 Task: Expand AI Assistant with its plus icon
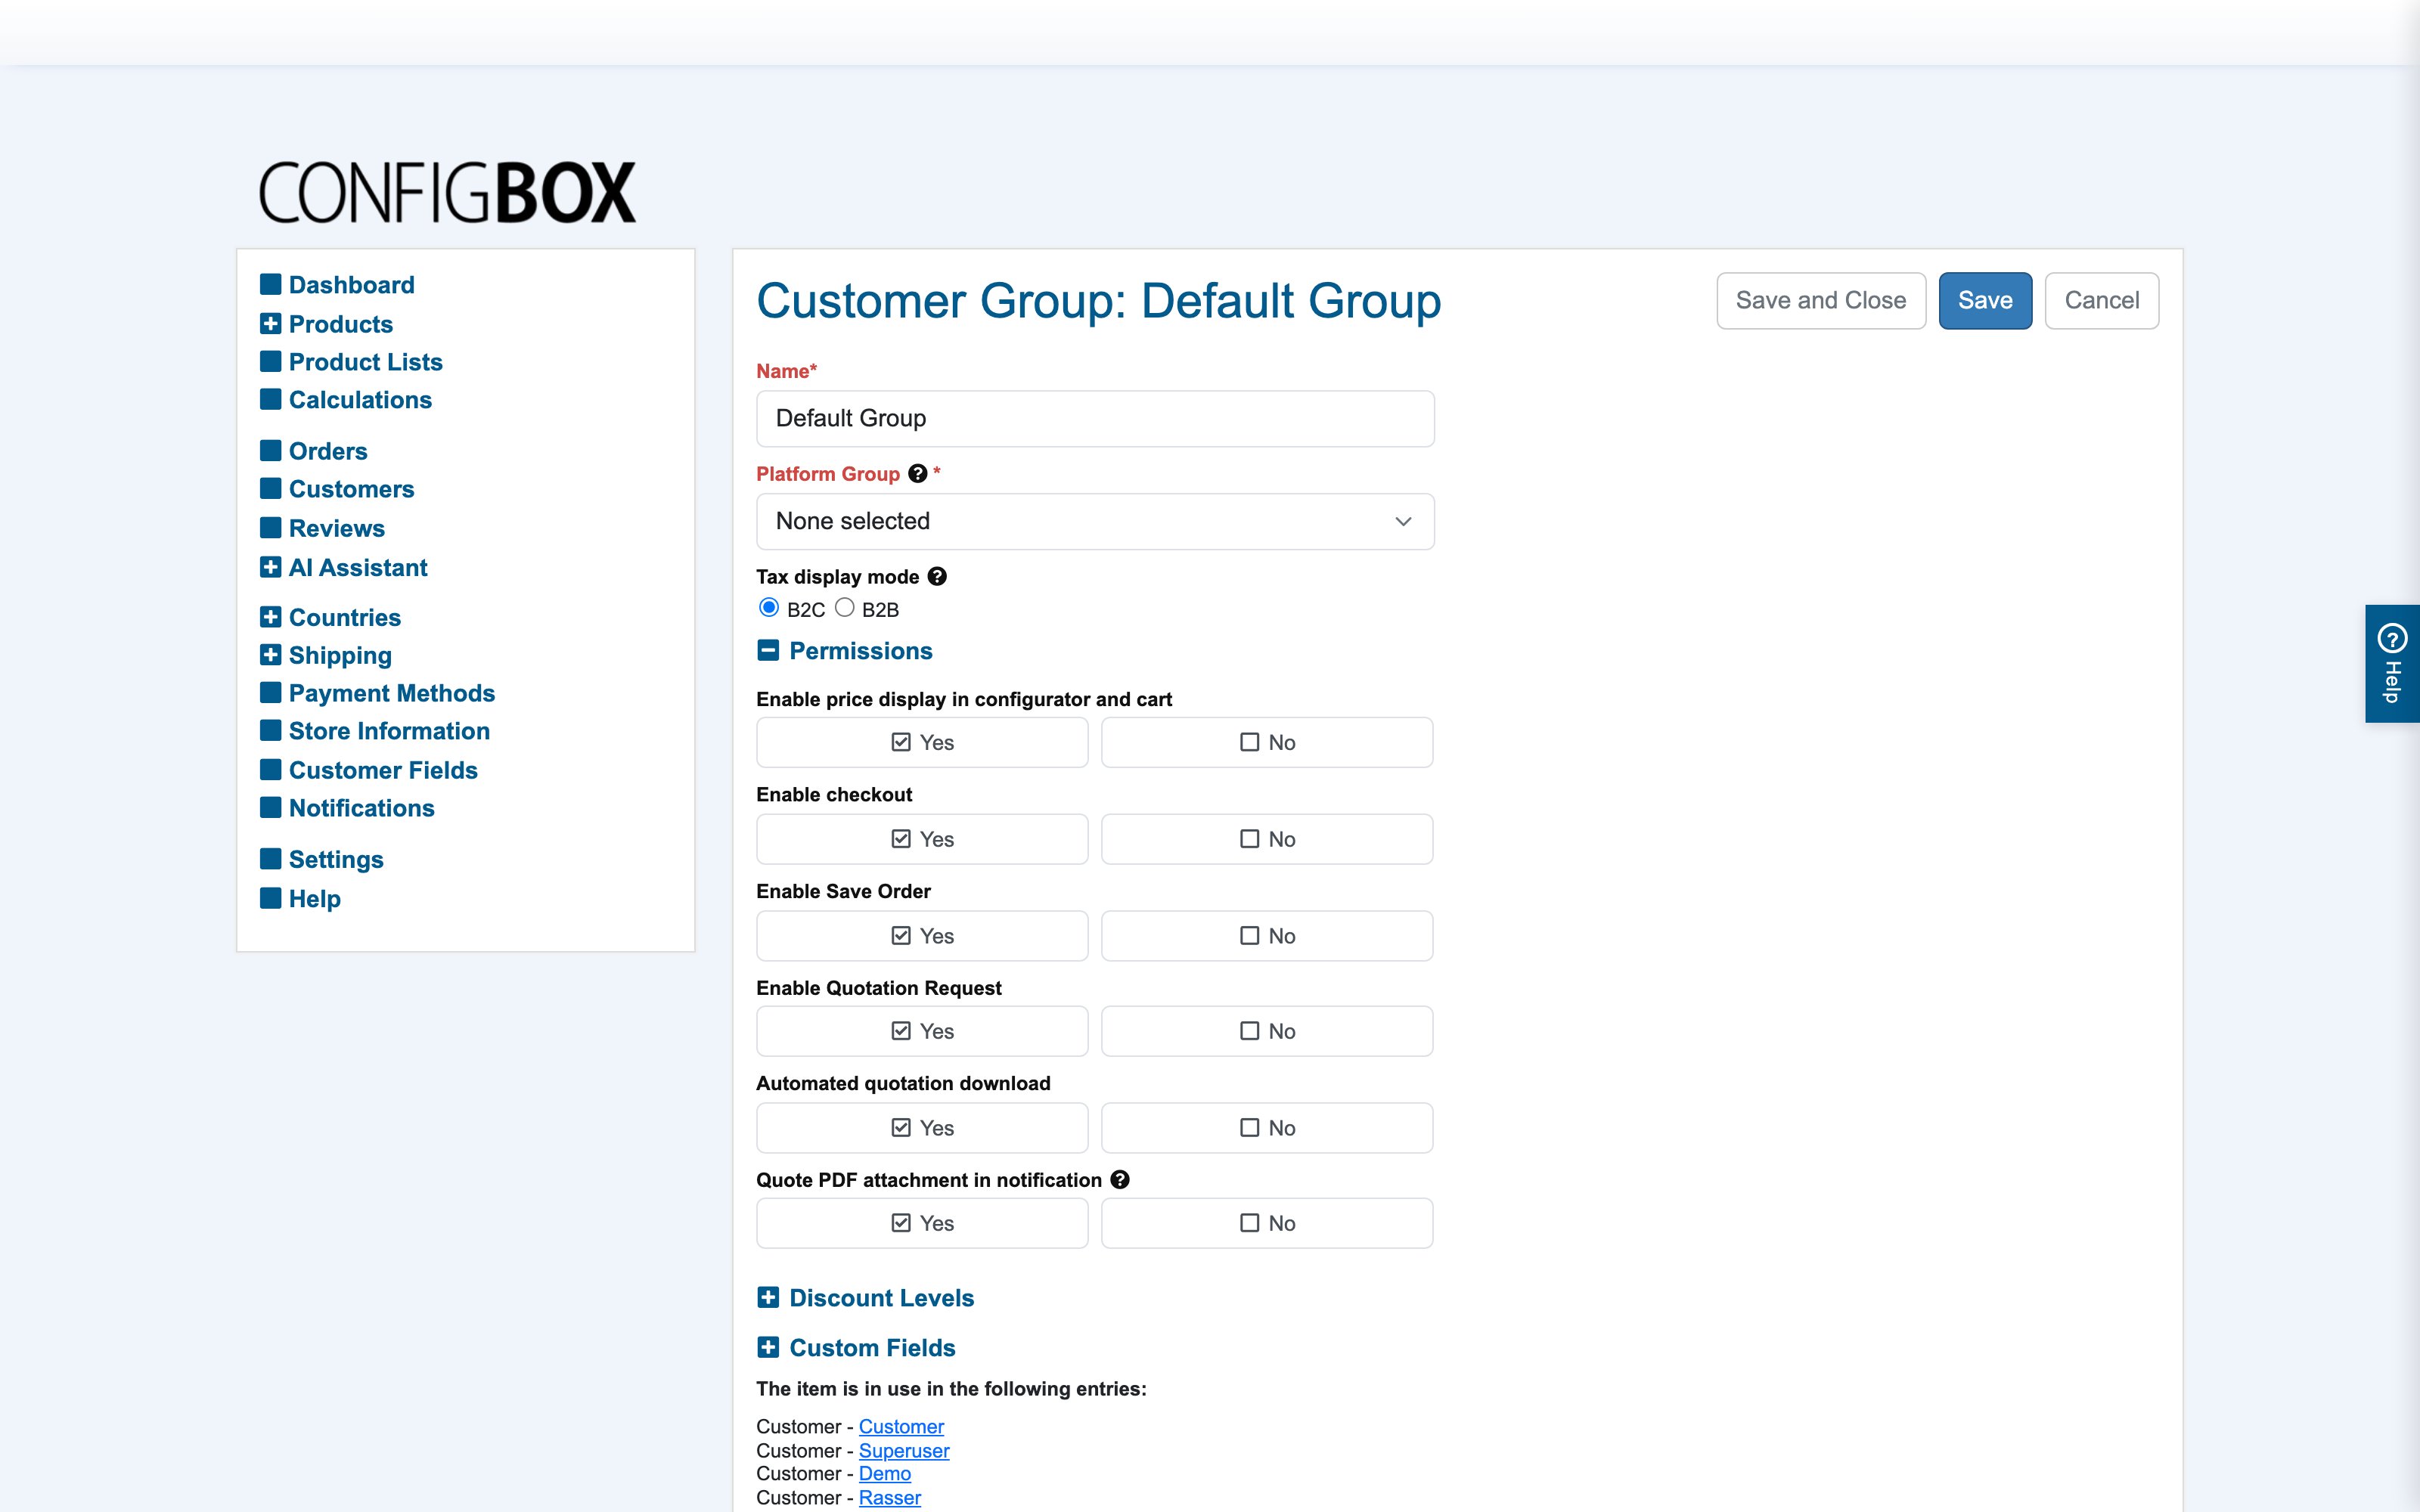pos(270,567)
